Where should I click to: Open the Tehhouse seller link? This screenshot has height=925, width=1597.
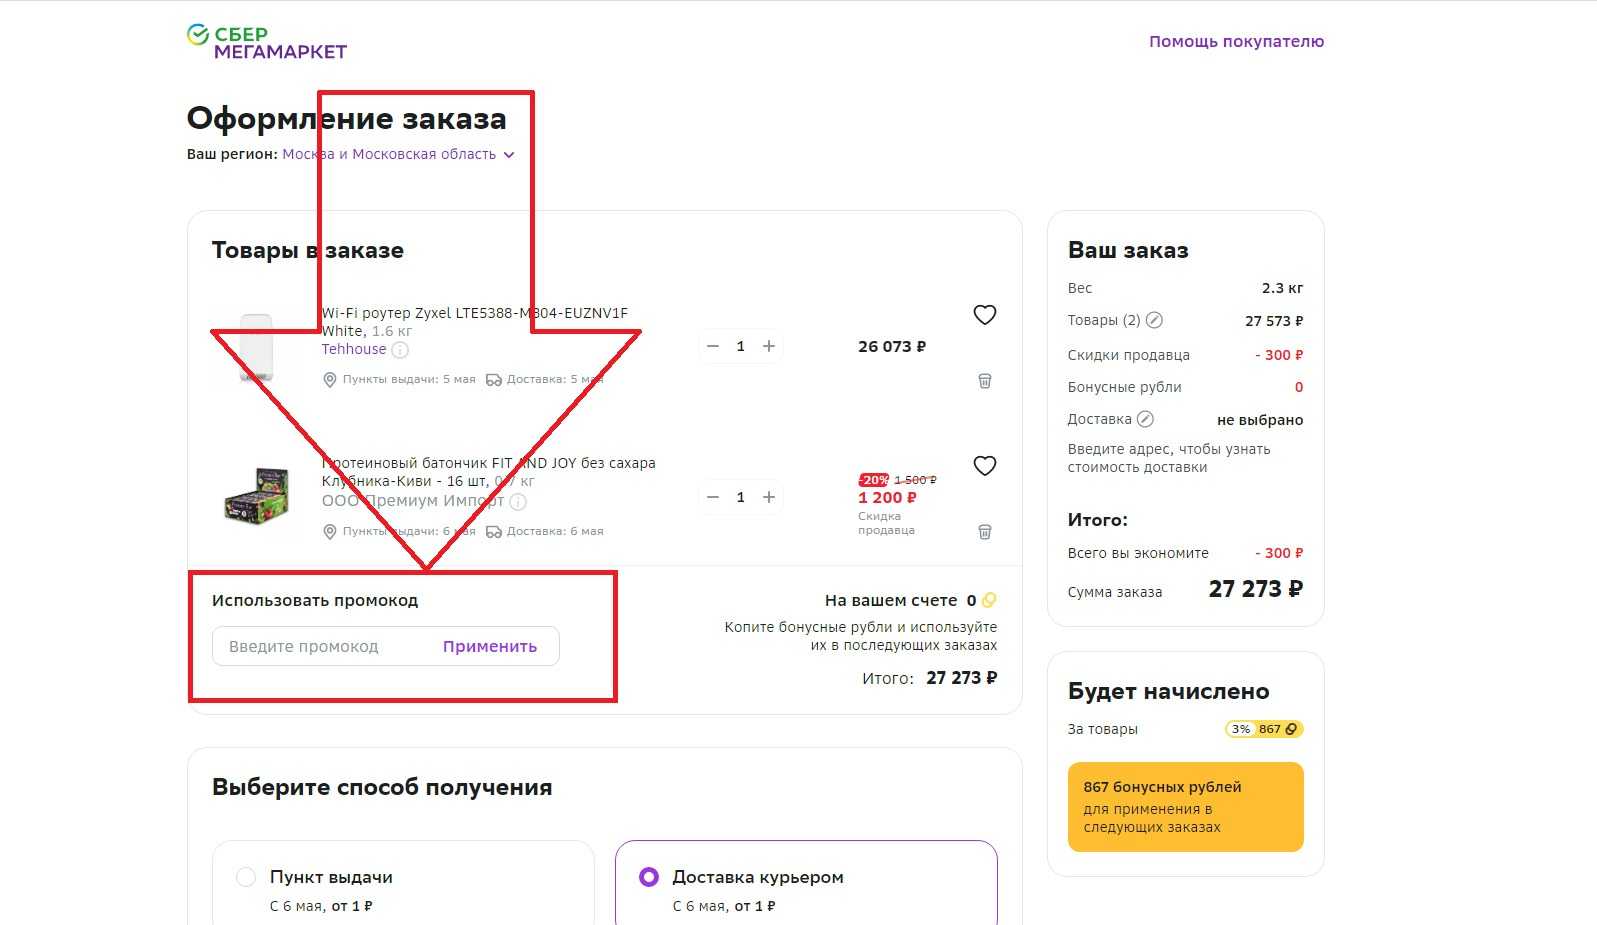coord(353,349)
